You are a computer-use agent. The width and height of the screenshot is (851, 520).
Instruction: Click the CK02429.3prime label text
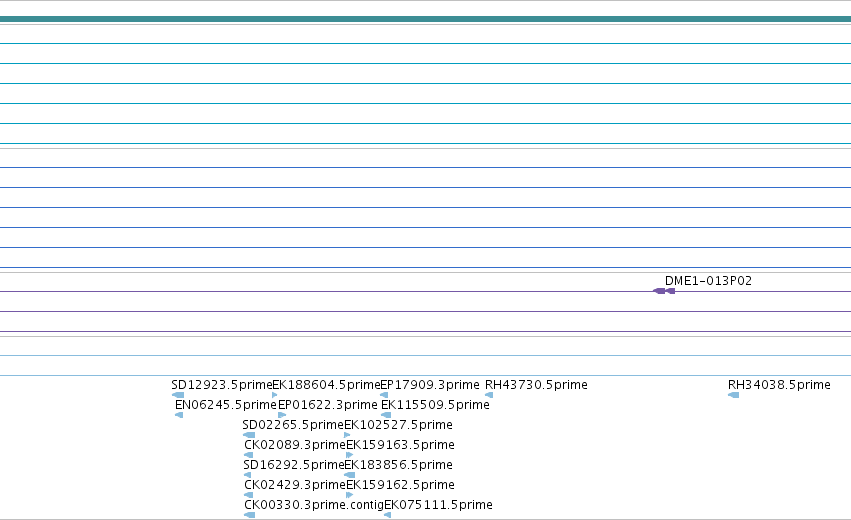[295, 485]
